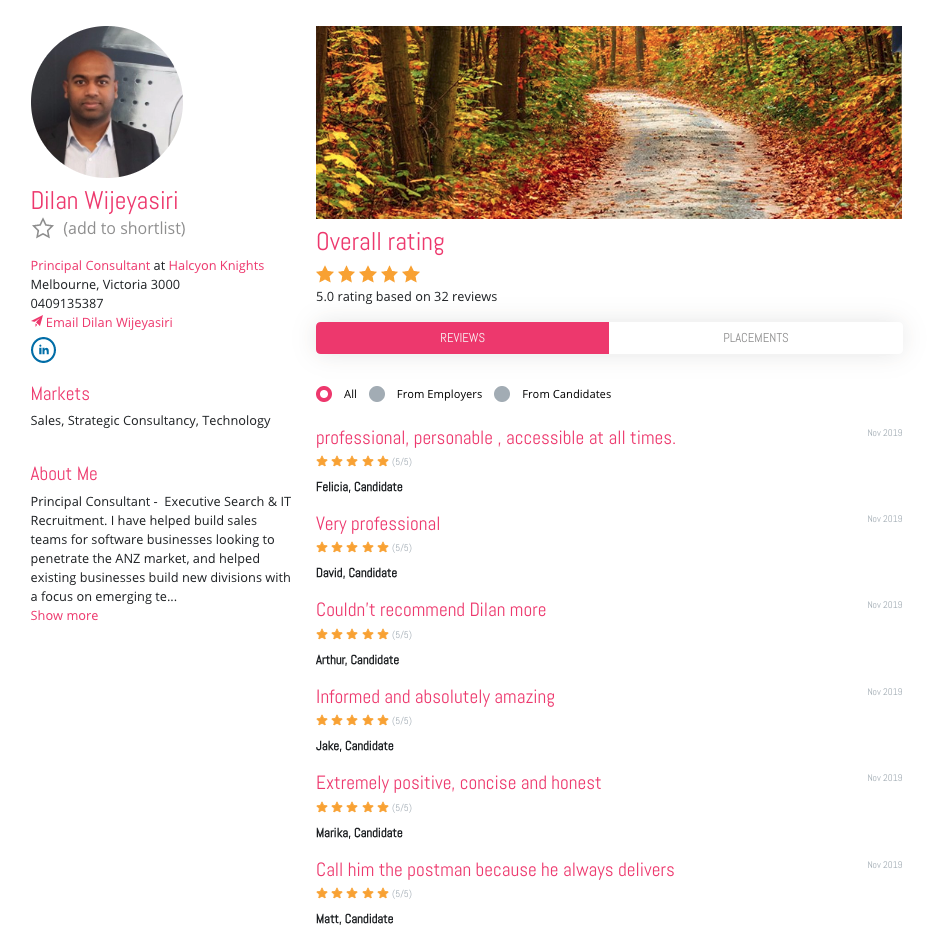The height and width of the screenshot is (930, 936).
Task: Click the stars under Matt's postman review
Action: pyautogui.click(x=352, y=893)
